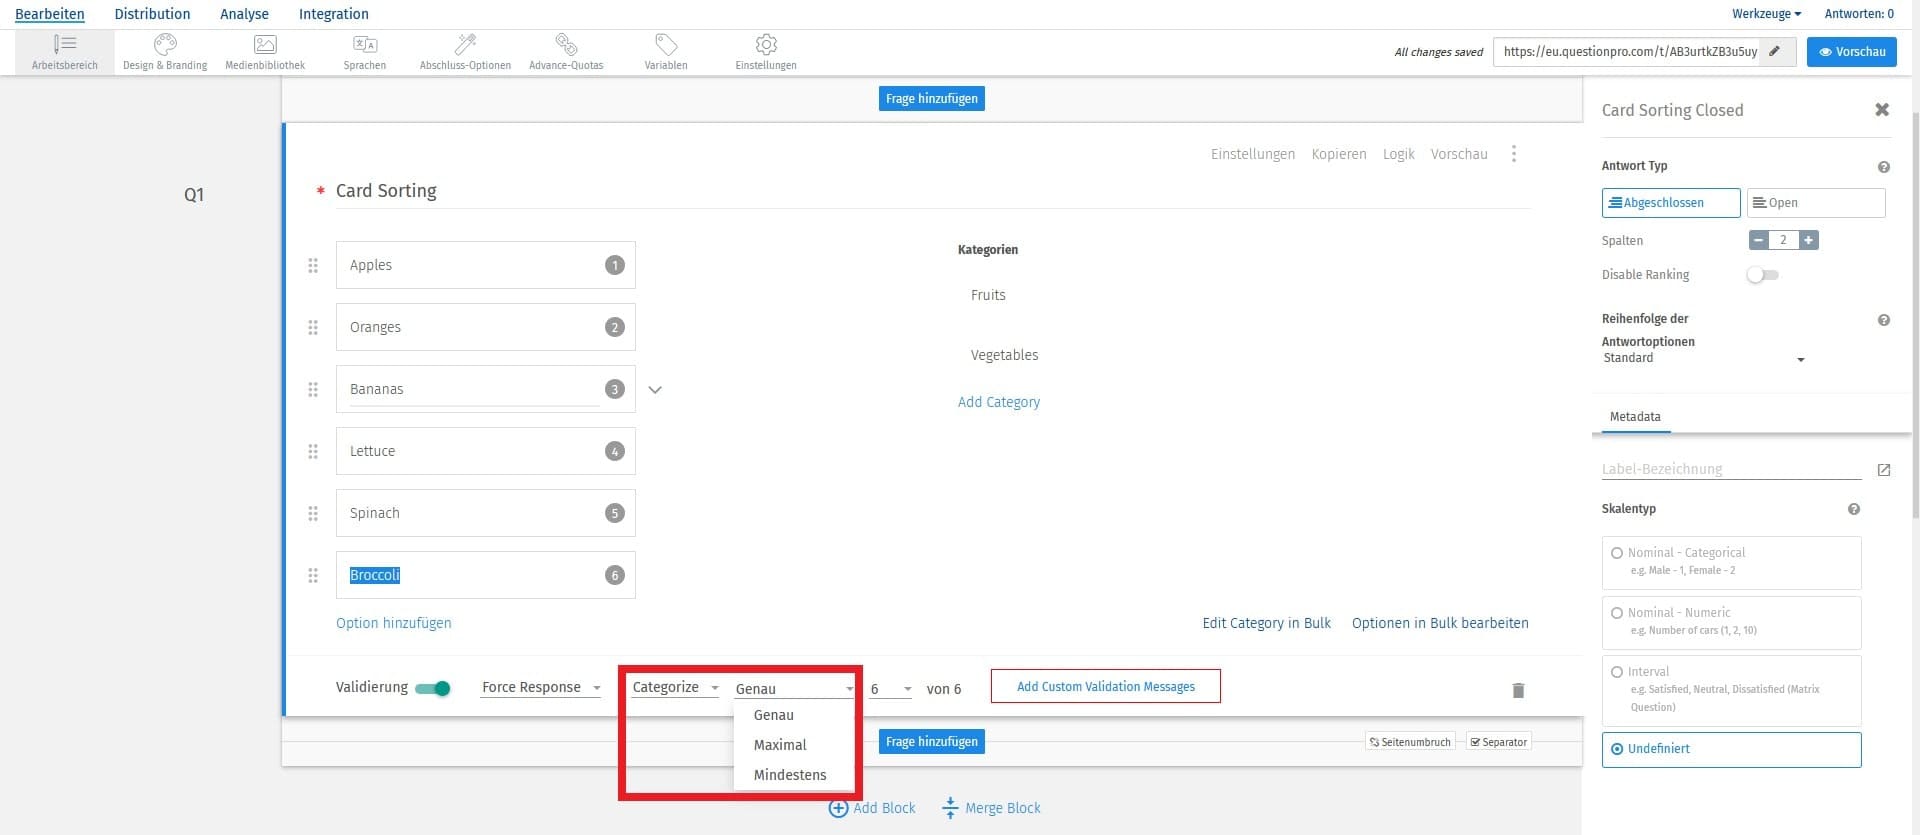Viewport: 1920px width, 835px height.
Task: Click help icon beside Antwort Typ
Action: pos(1884,167)
